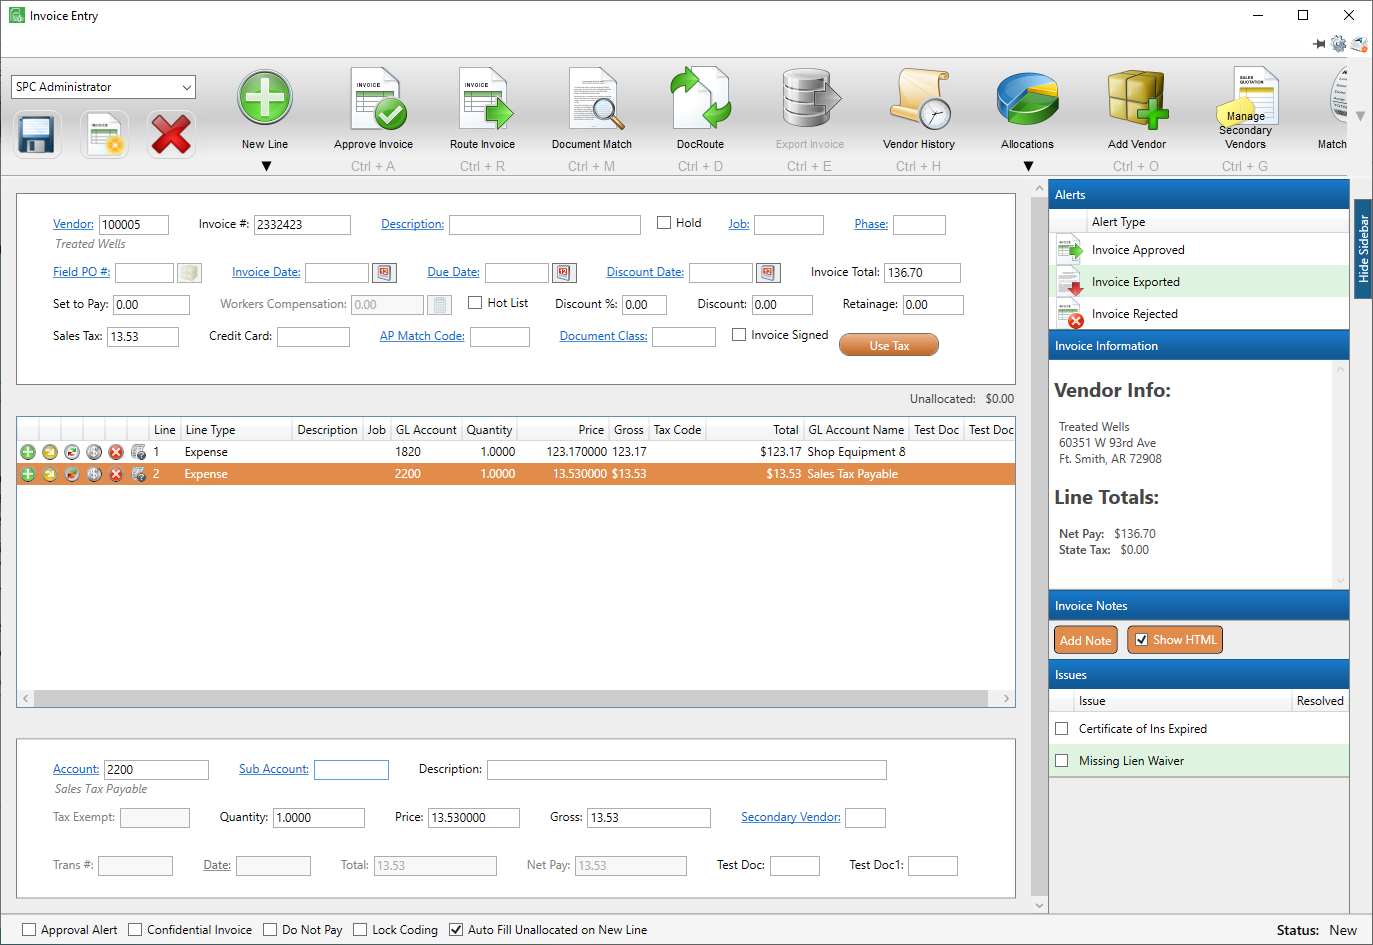Click the Approve Invoice toolbar icon
The height and width of the screenshot is (945, 1373).
click(x=376, y=99)
